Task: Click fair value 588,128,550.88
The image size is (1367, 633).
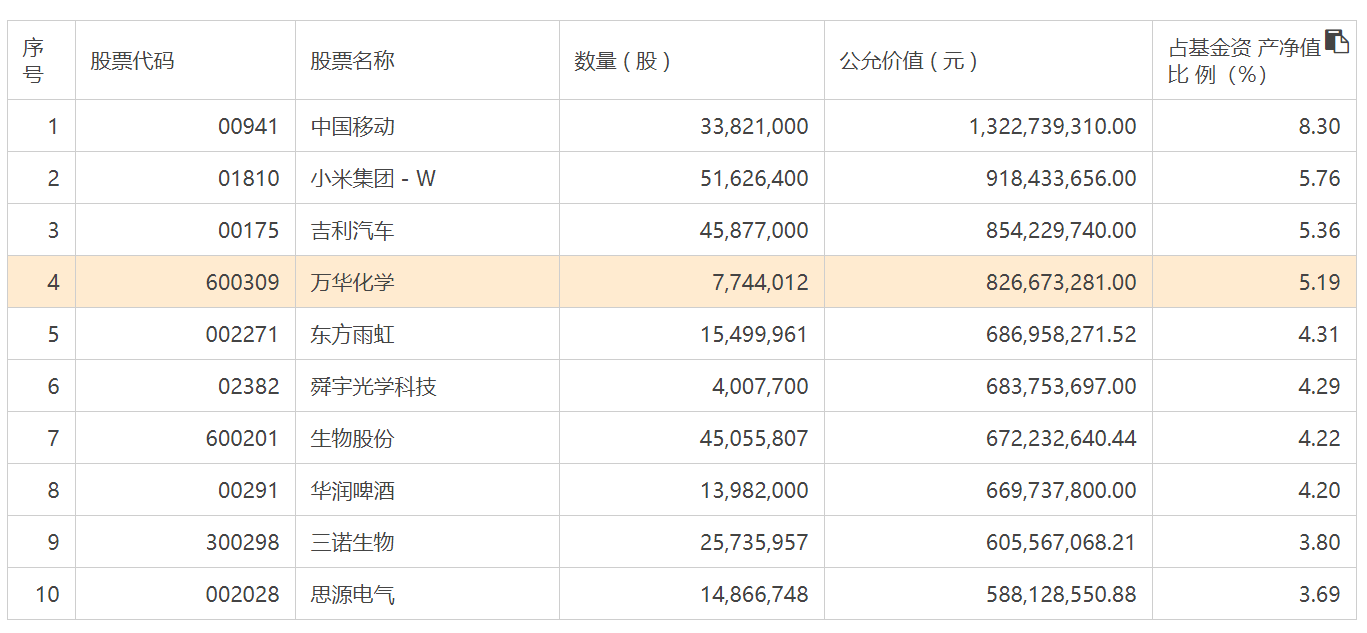Action: (x=1061, y=595)
